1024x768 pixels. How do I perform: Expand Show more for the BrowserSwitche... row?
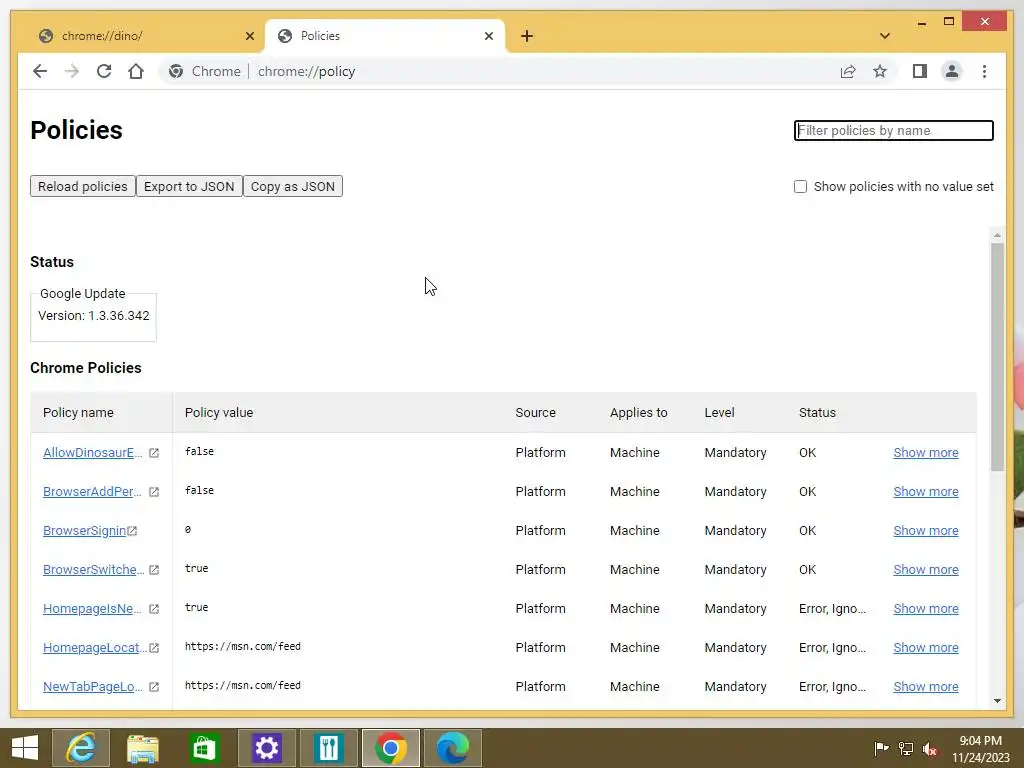coord(925,569)
